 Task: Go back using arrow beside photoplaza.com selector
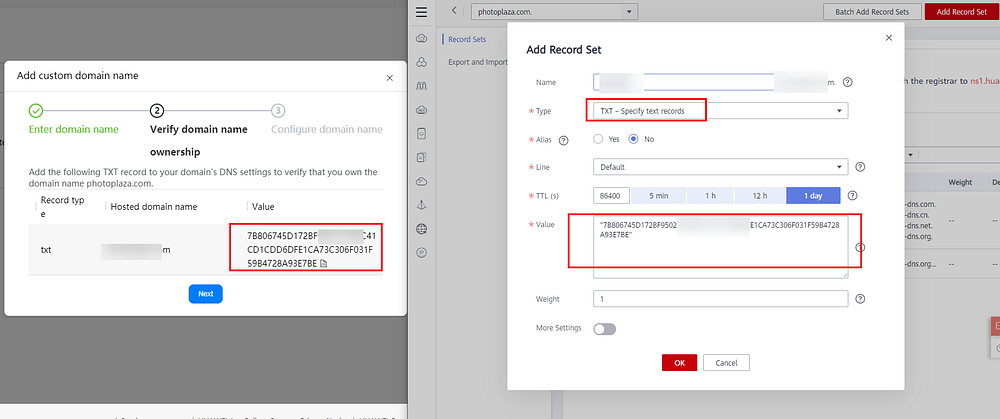454,11
